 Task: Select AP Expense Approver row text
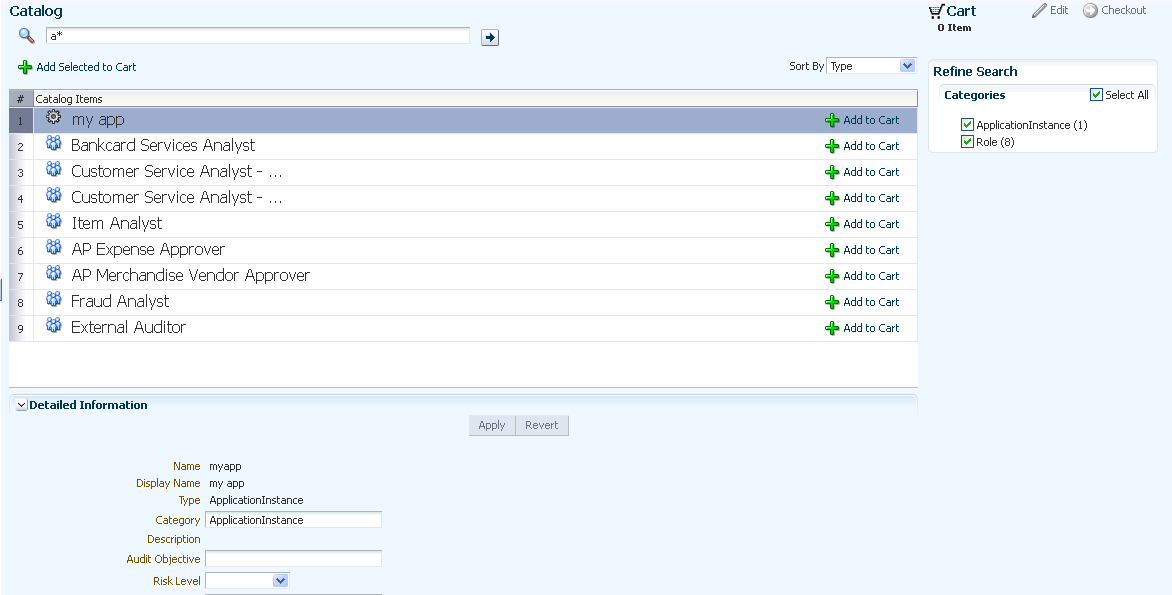tap(148, 249)
